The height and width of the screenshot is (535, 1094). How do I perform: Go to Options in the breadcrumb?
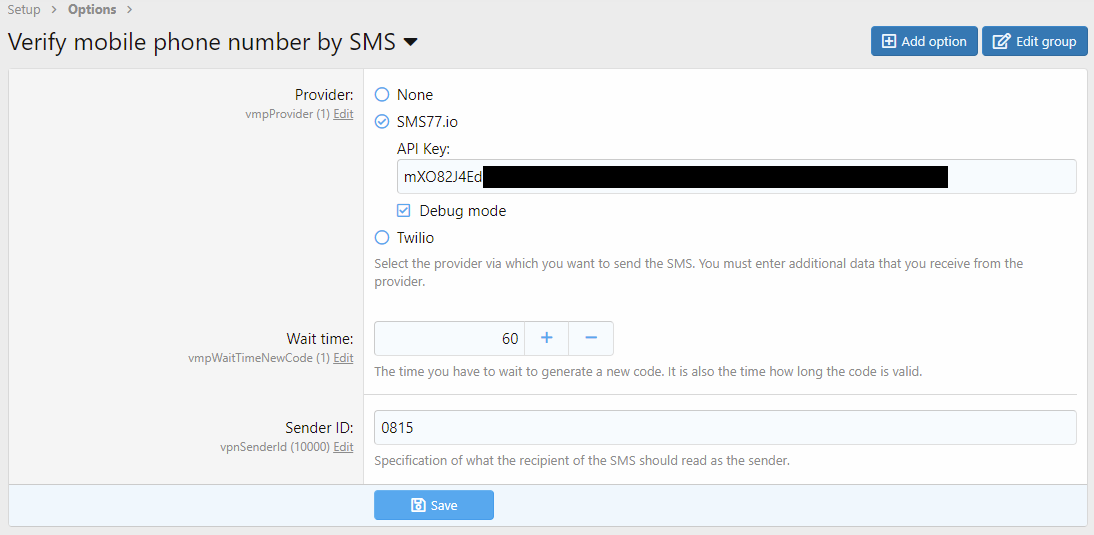(x=92, y=10)
